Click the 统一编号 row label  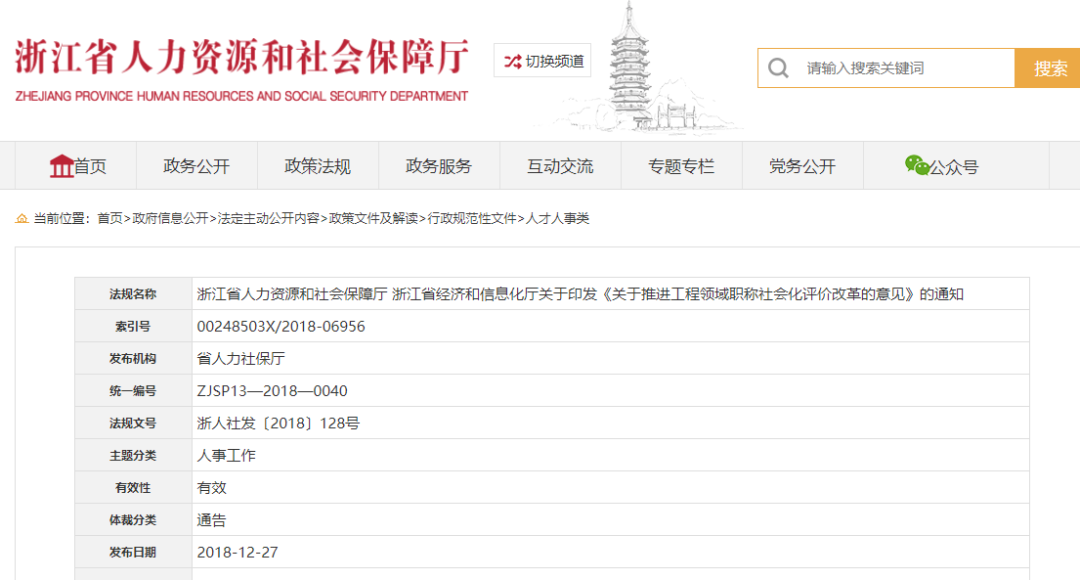(133, 391)
